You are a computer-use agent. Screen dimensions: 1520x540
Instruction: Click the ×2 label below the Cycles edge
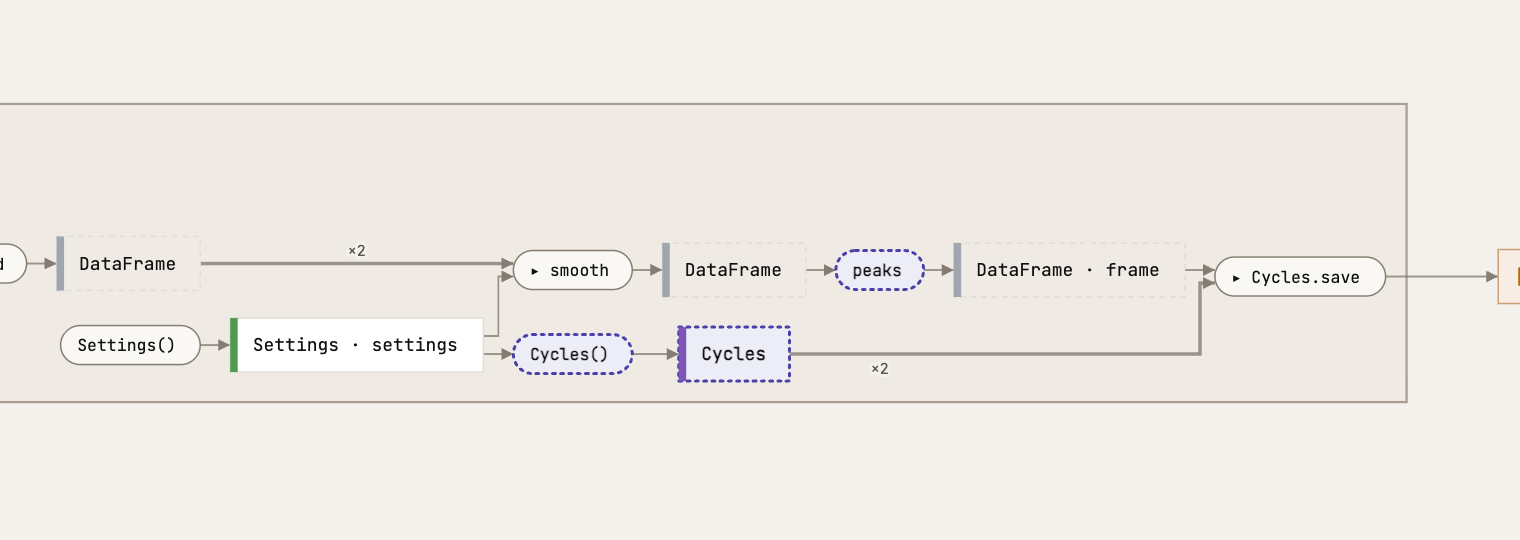(x=880, y=369)
